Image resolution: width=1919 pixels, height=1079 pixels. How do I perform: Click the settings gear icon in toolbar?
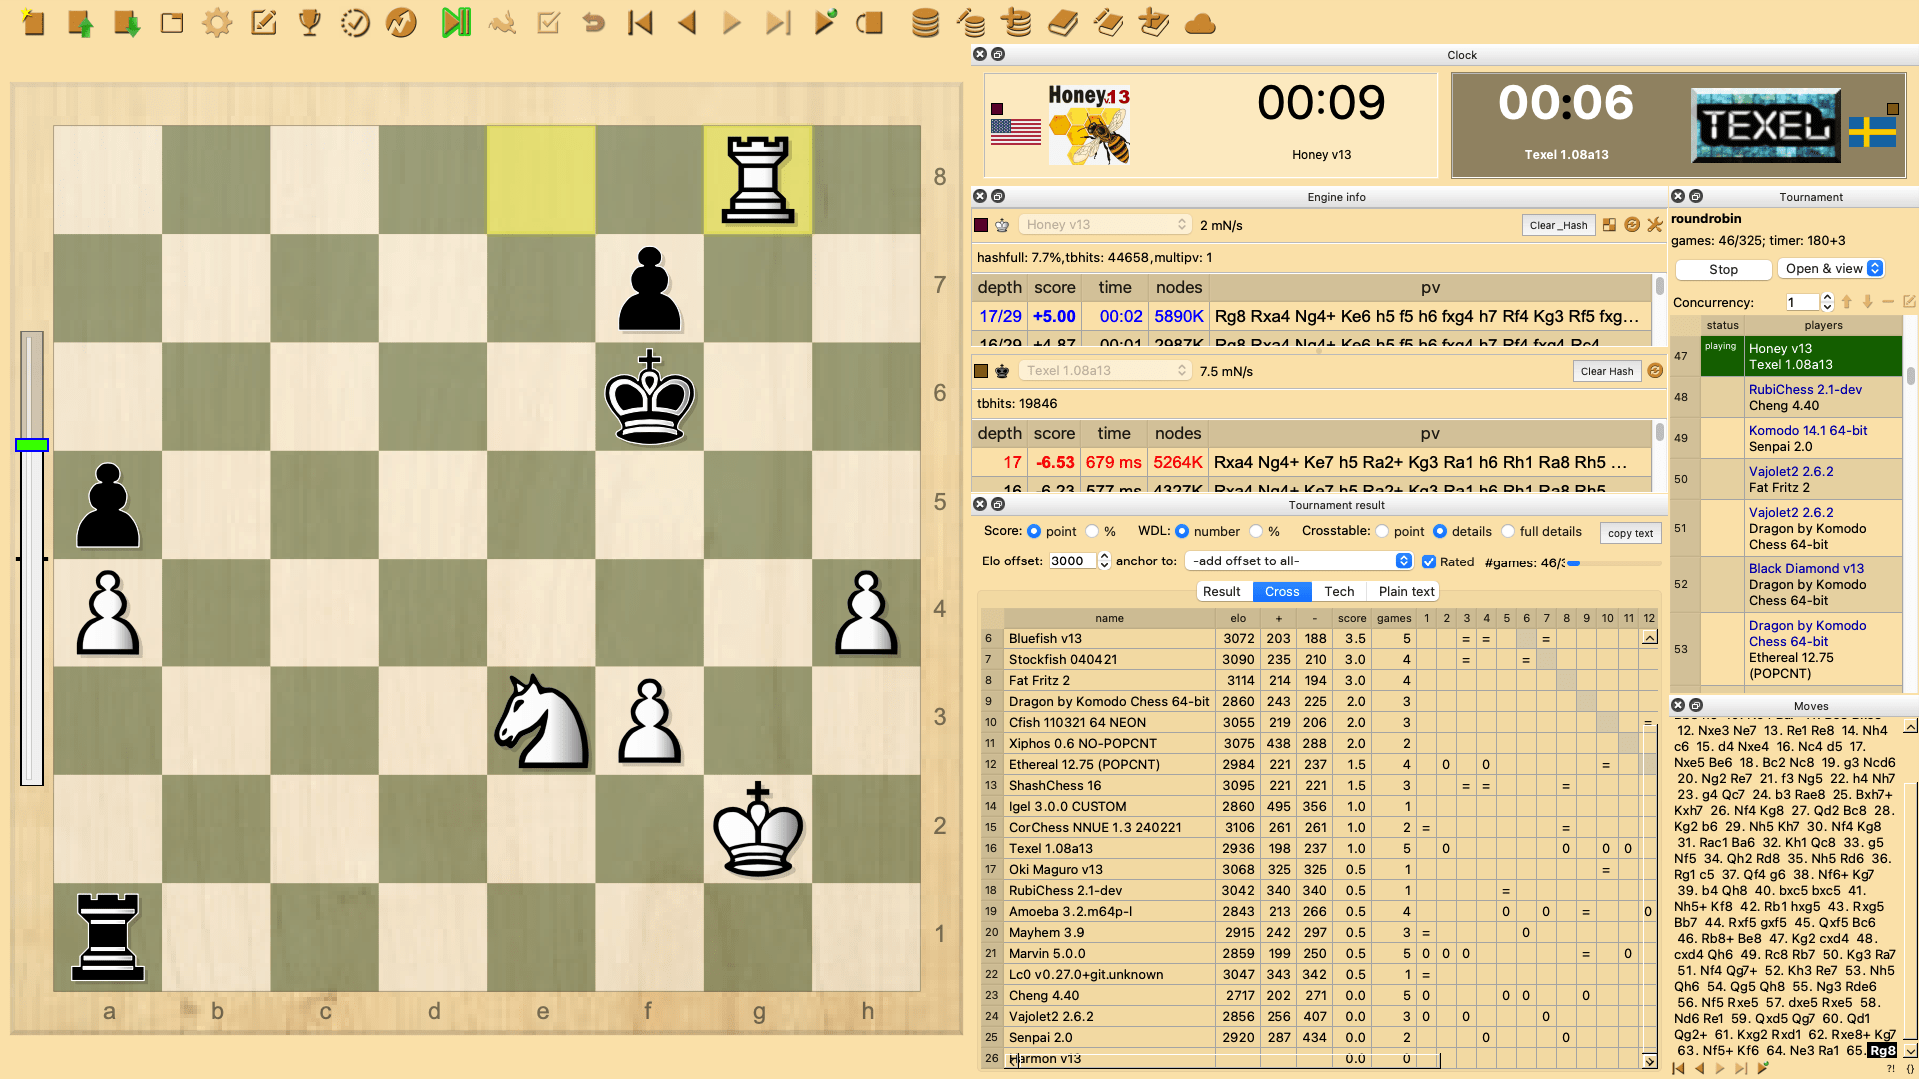click(x=217, y=22)
